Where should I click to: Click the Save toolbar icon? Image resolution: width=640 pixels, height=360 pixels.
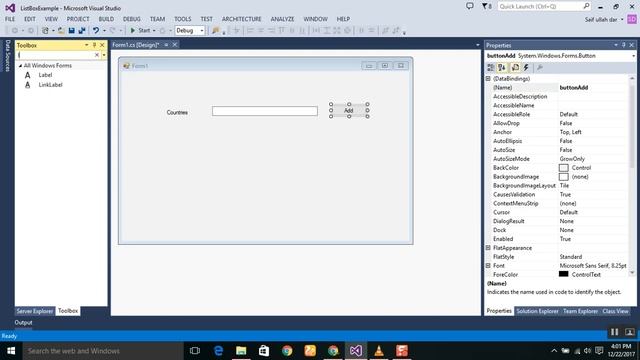(72, 30)
